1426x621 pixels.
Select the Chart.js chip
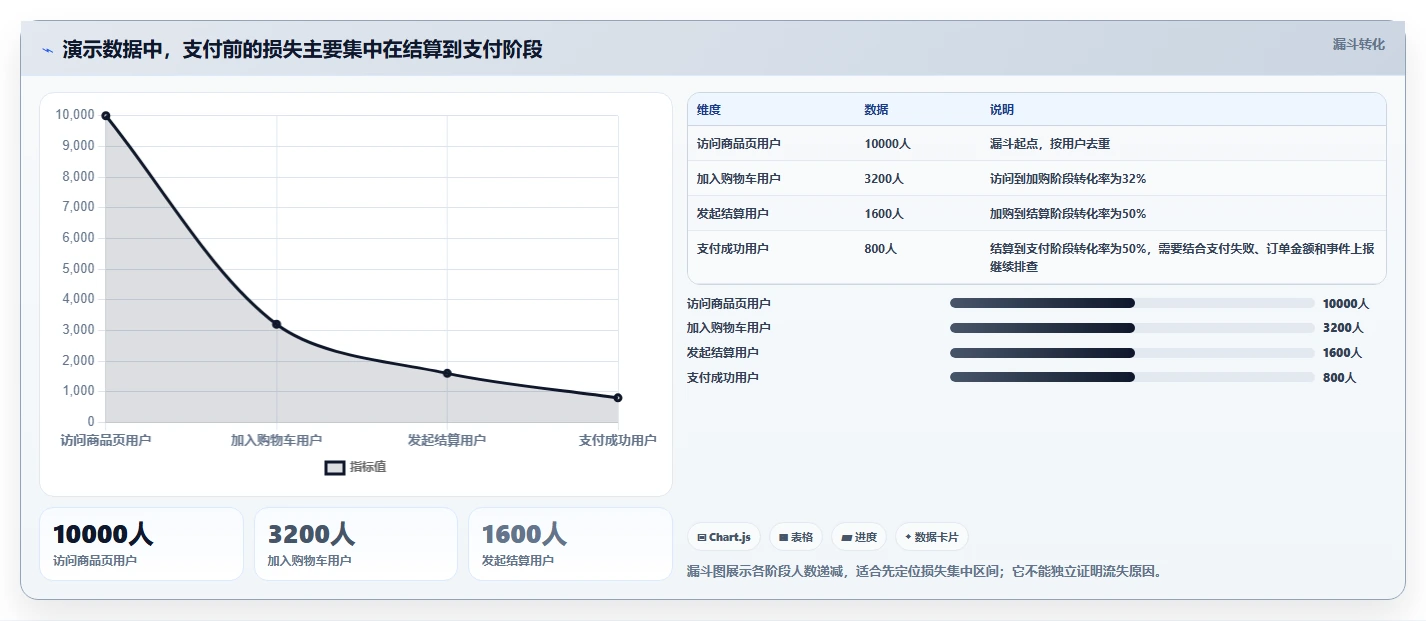(724, 537)
